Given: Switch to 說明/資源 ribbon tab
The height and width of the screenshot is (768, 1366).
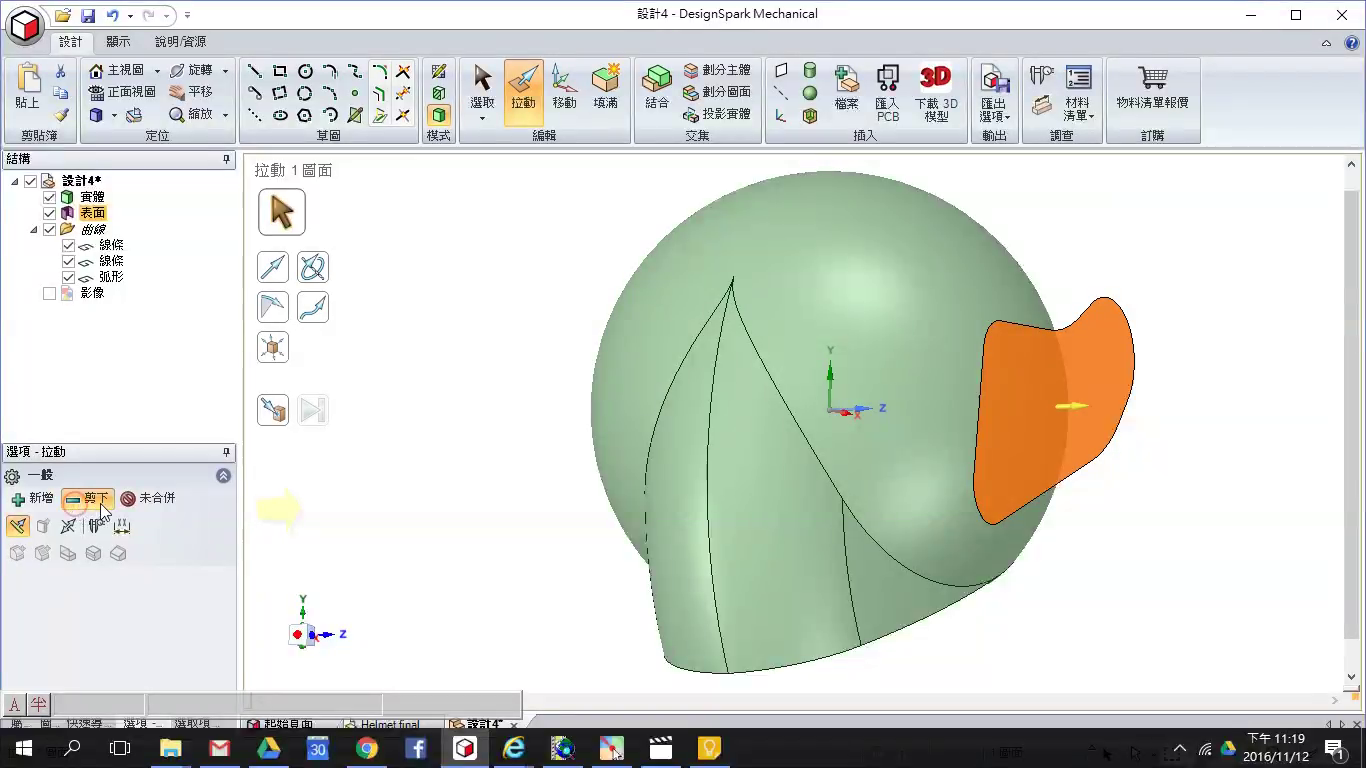Looking at the screenshot, I should (181, 42).
